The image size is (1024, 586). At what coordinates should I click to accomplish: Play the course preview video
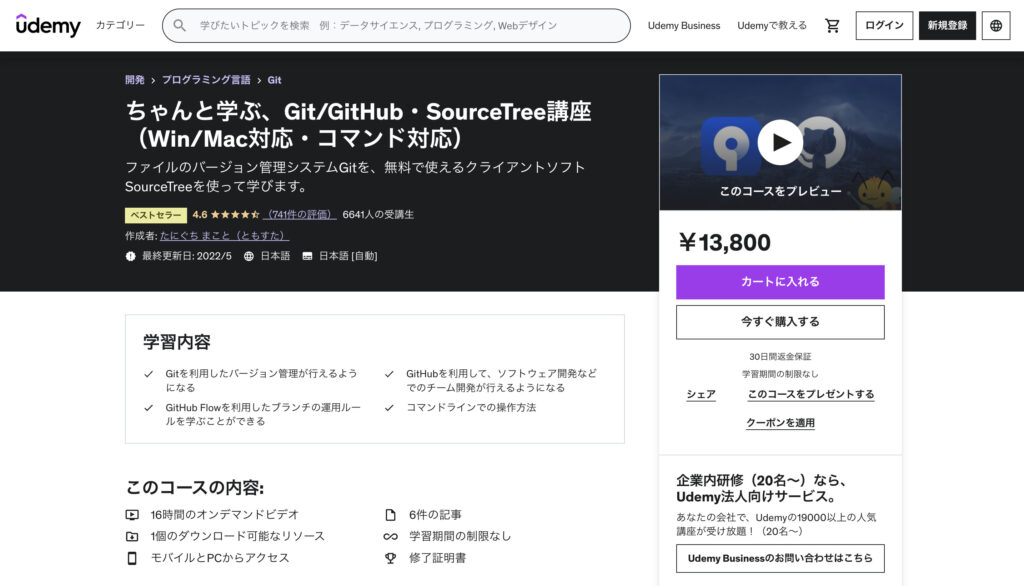(x=780, y=142)
